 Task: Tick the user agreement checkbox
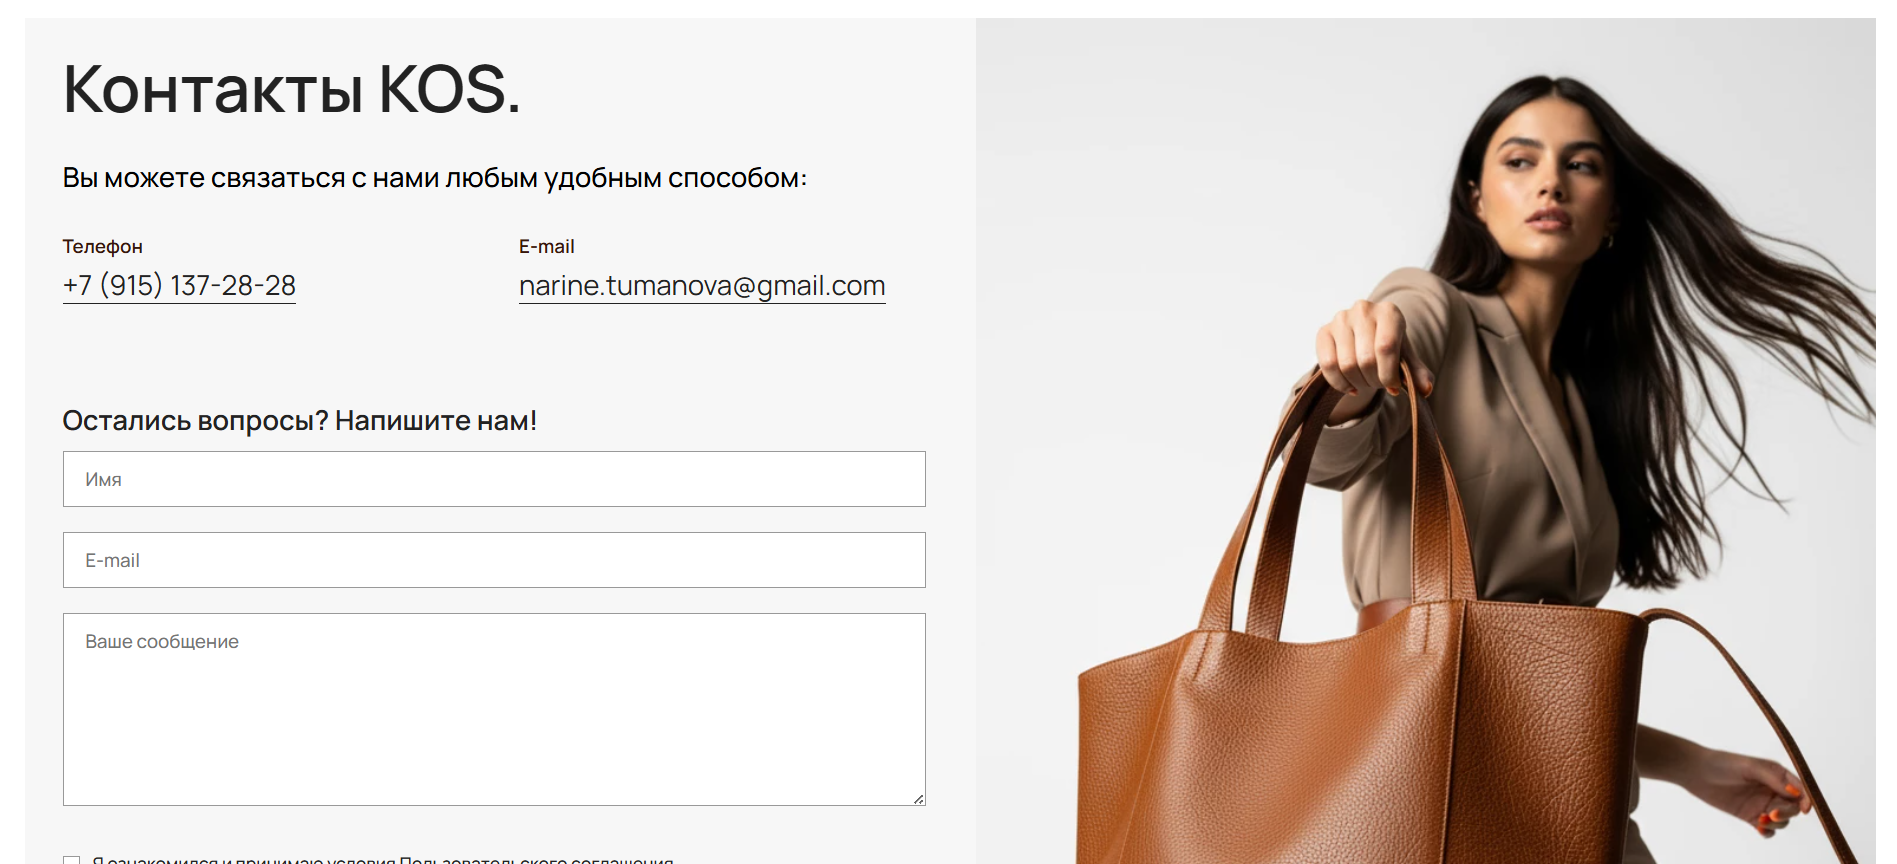[71, 860]
